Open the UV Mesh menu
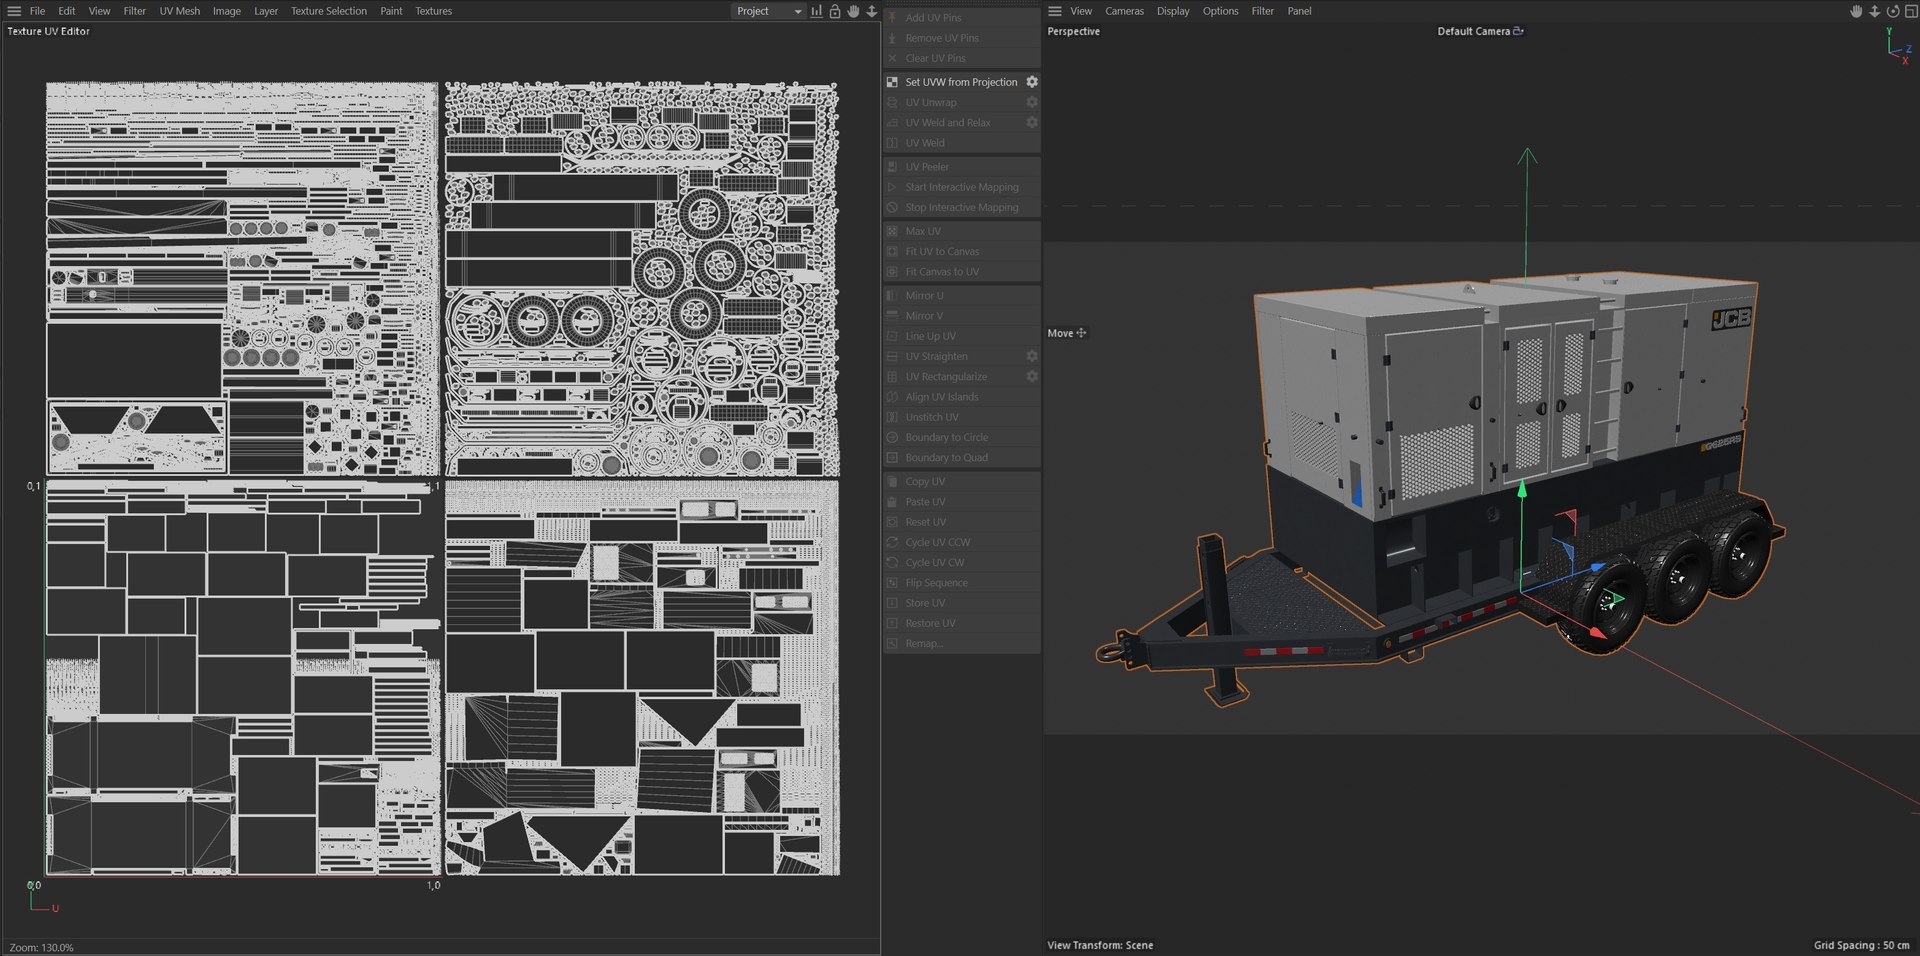 (180, 11)
